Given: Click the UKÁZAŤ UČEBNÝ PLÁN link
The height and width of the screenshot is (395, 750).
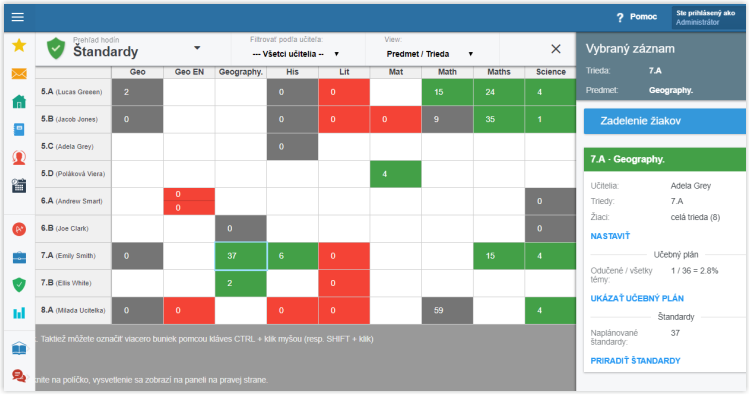Looking at the screenshot, I should (637, 298).
